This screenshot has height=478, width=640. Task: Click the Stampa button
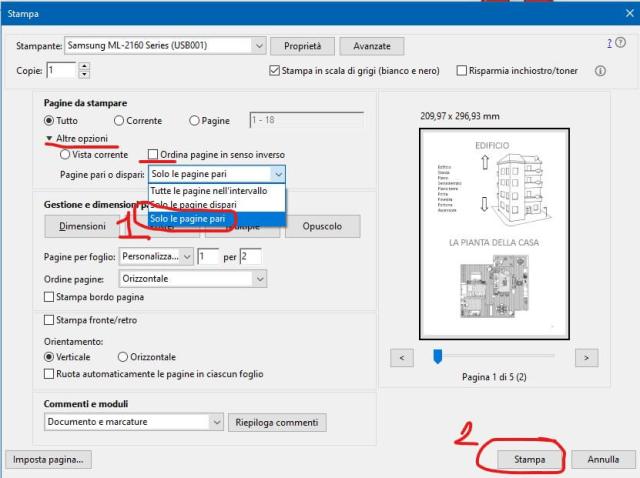(530, 460)
